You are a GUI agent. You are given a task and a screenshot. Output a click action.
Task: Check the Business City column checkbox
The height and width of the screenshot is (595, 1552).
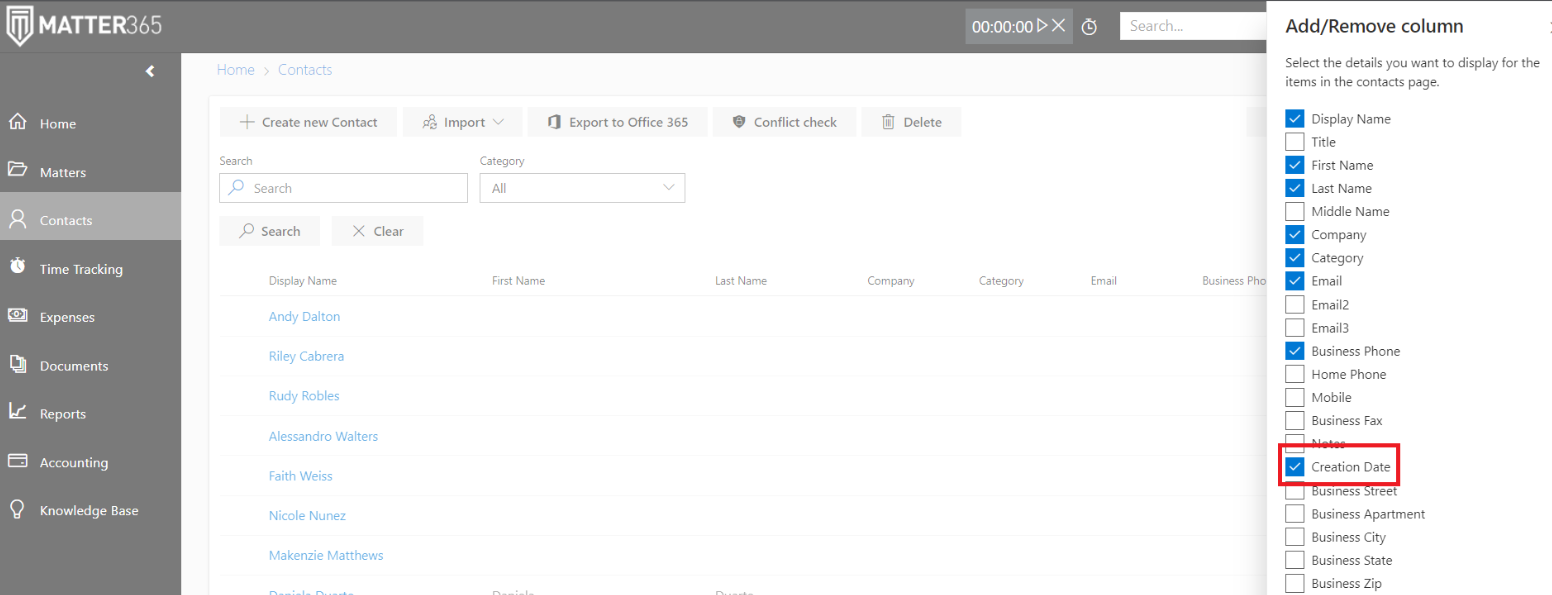tap(1295, 537)
